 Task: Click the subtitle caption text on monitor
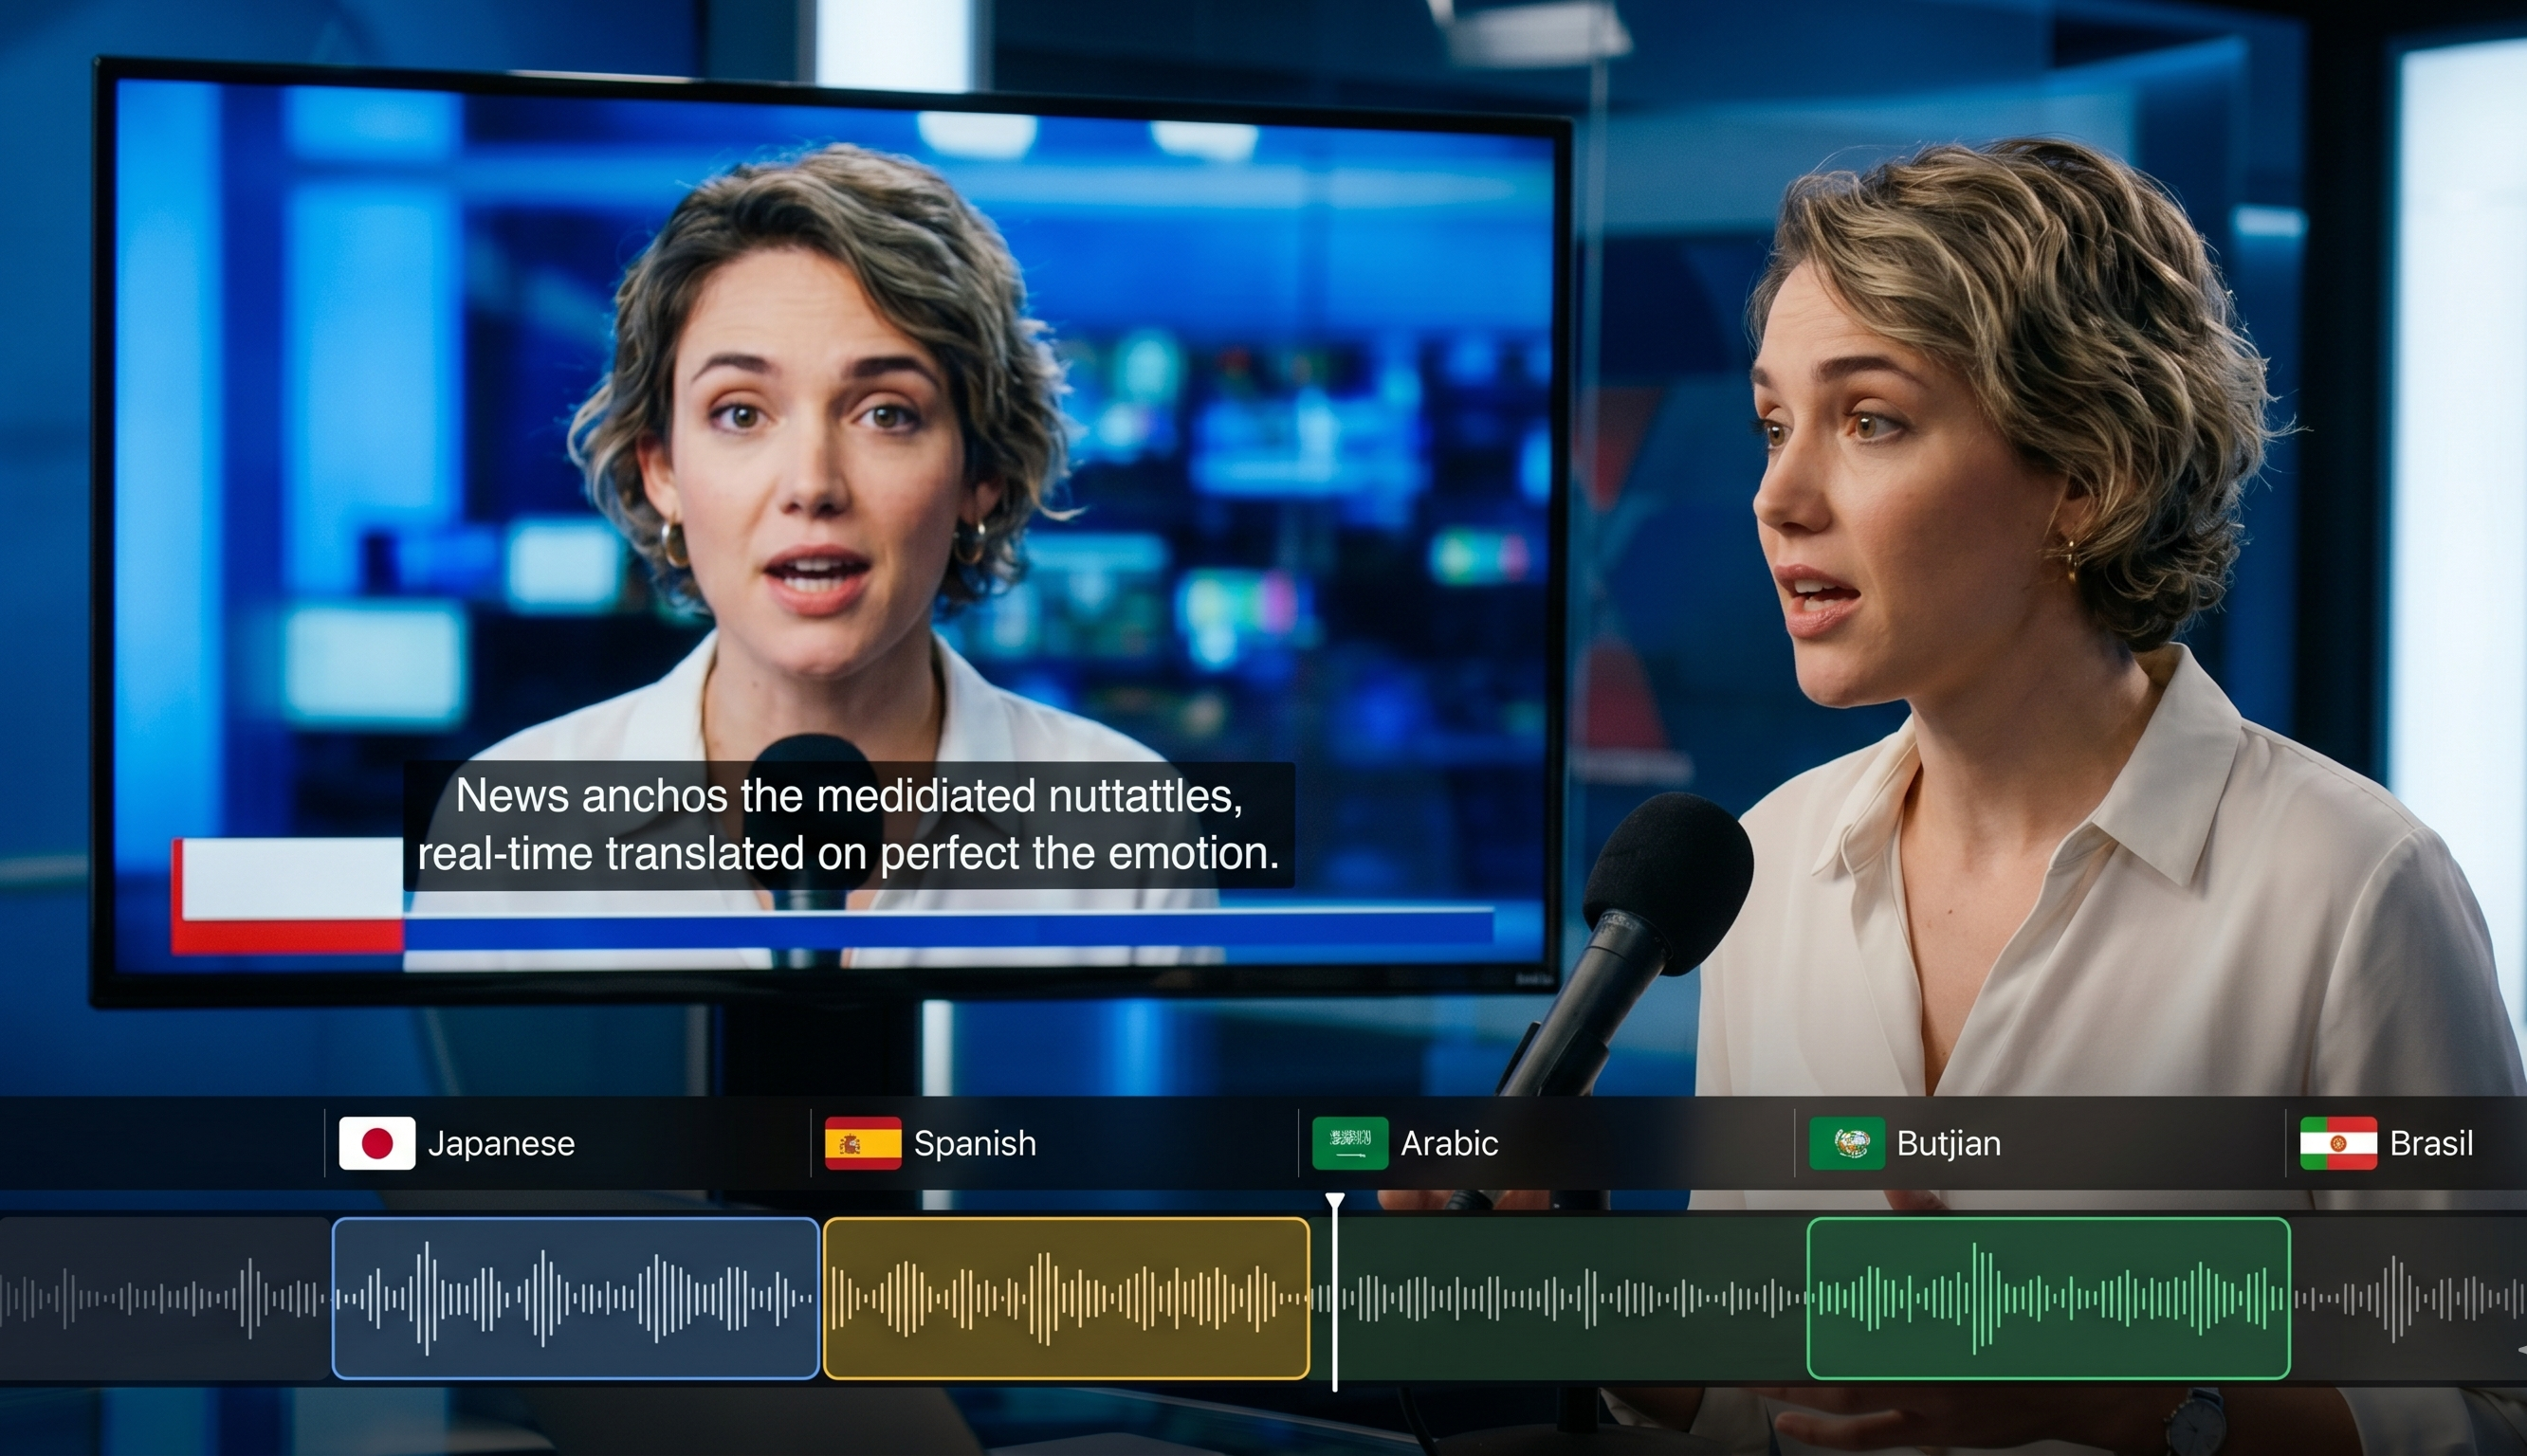click(x=848, y=825)
